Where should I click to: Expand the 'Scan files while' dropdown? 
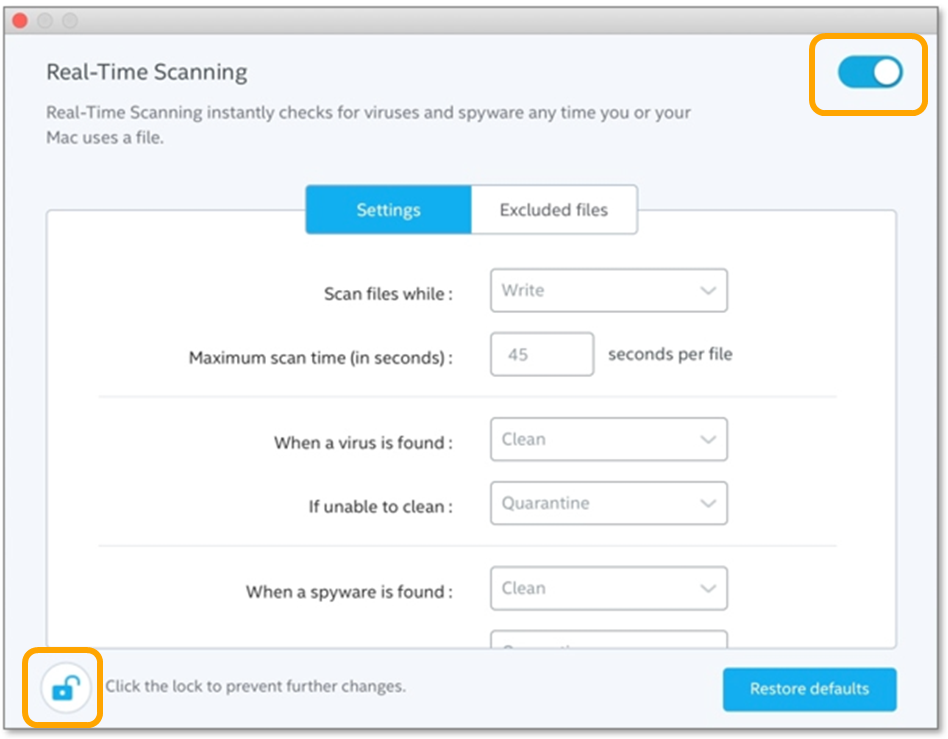click(608, 291)
